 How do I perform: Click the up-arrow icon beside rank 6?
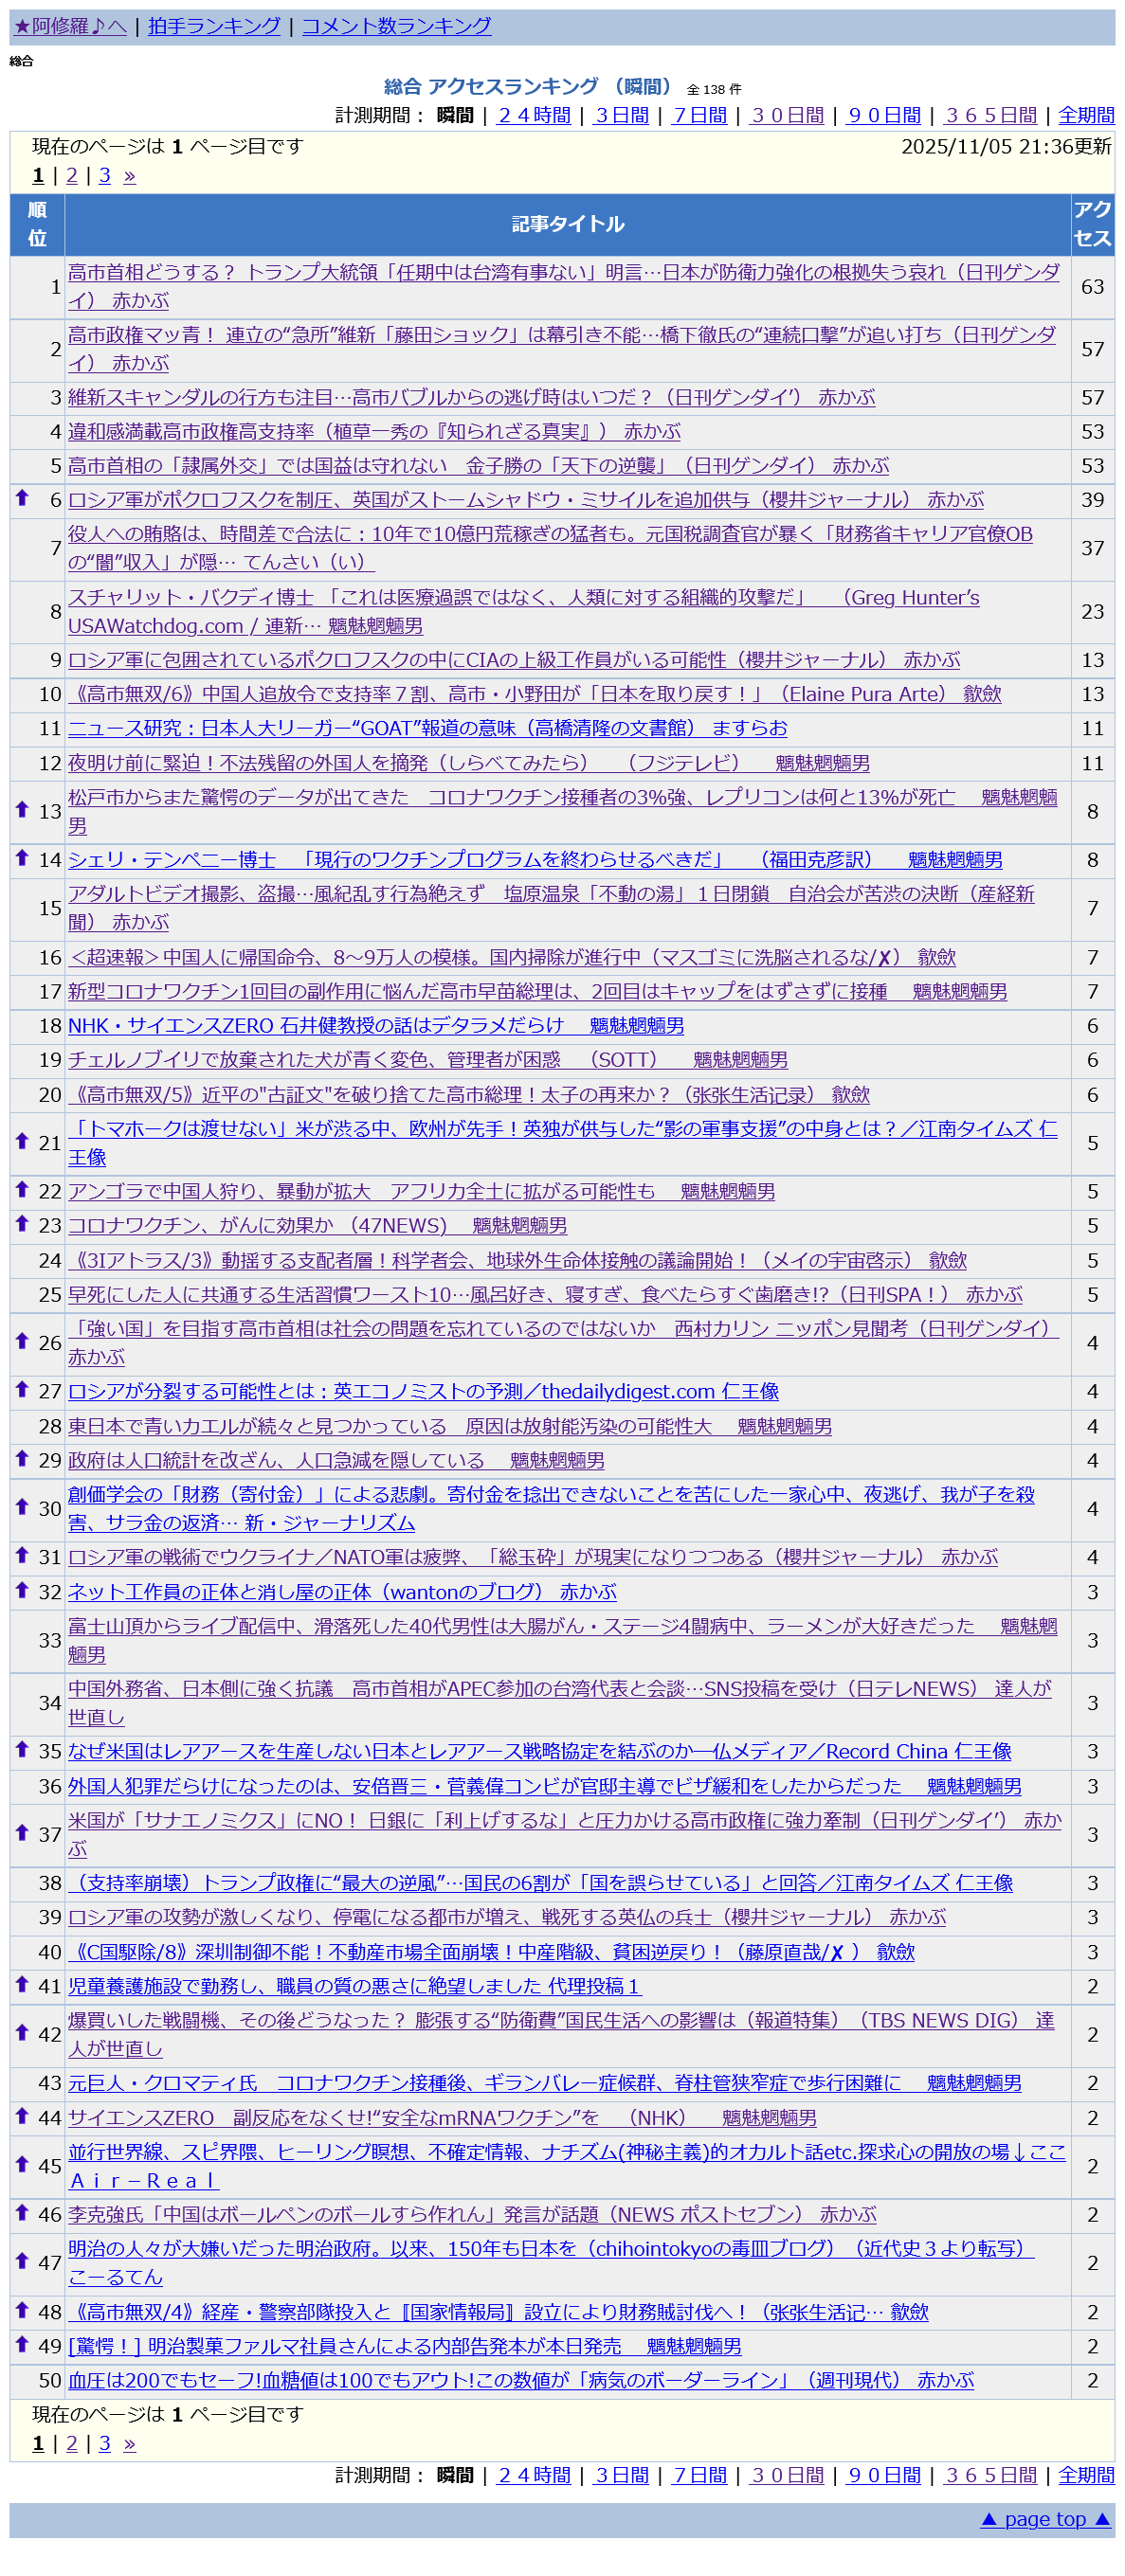coord(22,497)
